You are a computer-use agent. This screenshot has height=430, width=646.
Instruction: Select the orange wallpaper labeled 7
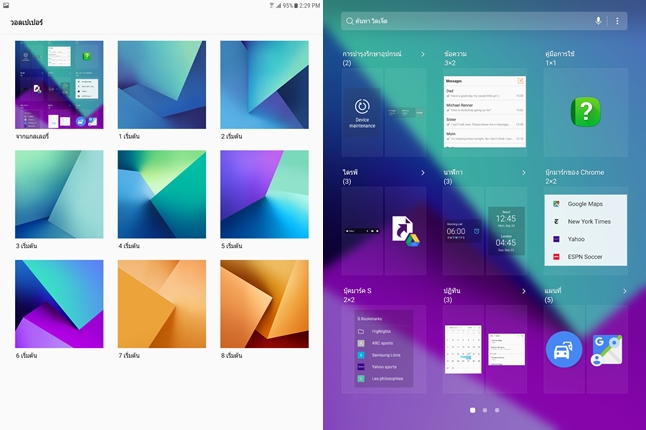[x=161, y=304]
